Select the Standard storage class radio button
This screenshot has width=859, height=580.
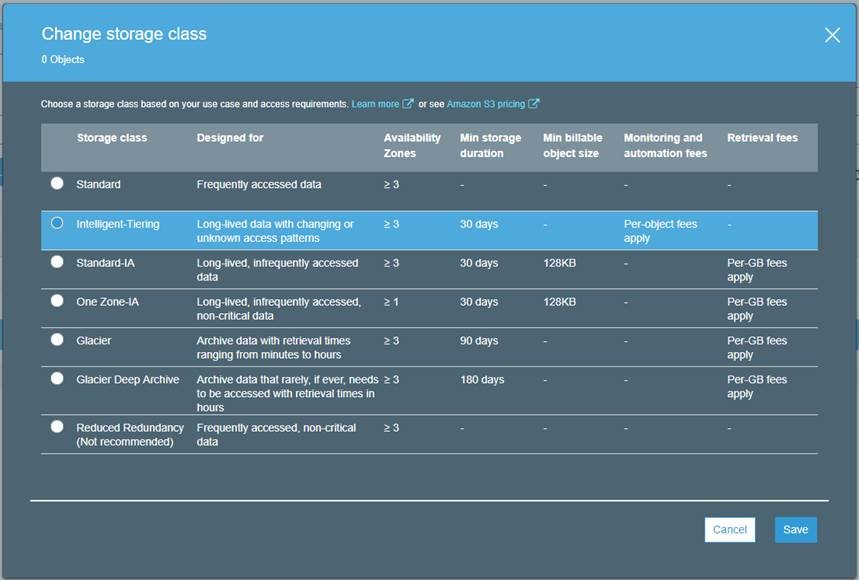(x=57, y=184)
